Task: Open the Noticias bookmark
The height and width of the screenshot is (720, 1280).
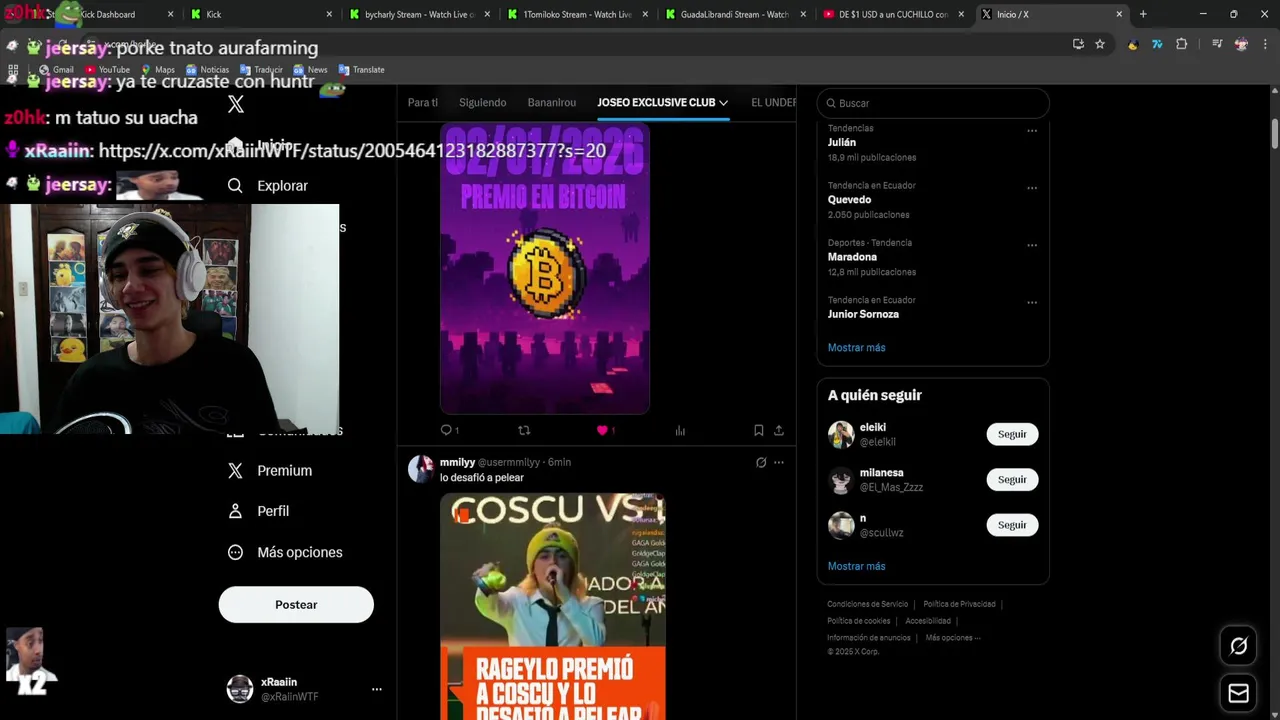Action: pos(207,70)
